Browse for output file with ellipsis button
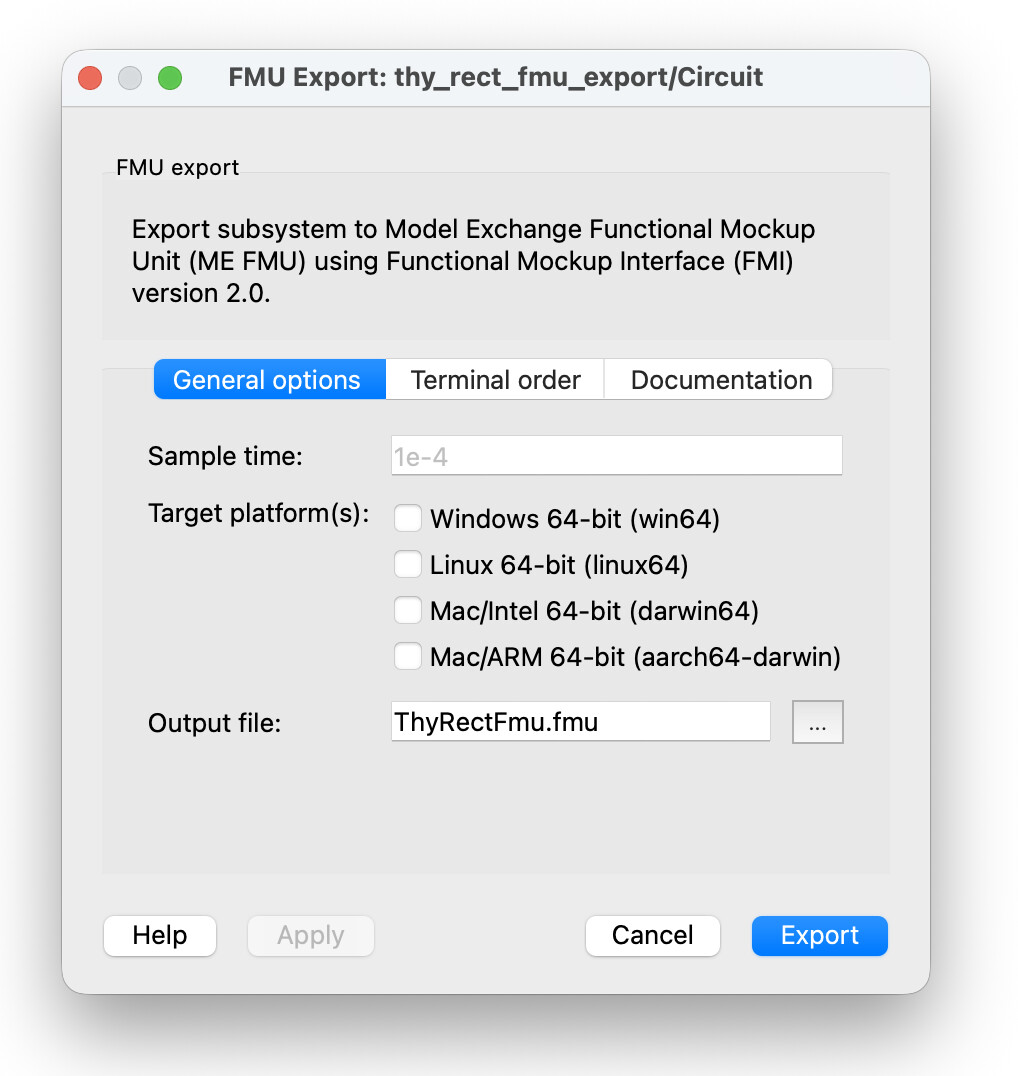The height and width of the screenshot is (1076, 1018). 818,723
